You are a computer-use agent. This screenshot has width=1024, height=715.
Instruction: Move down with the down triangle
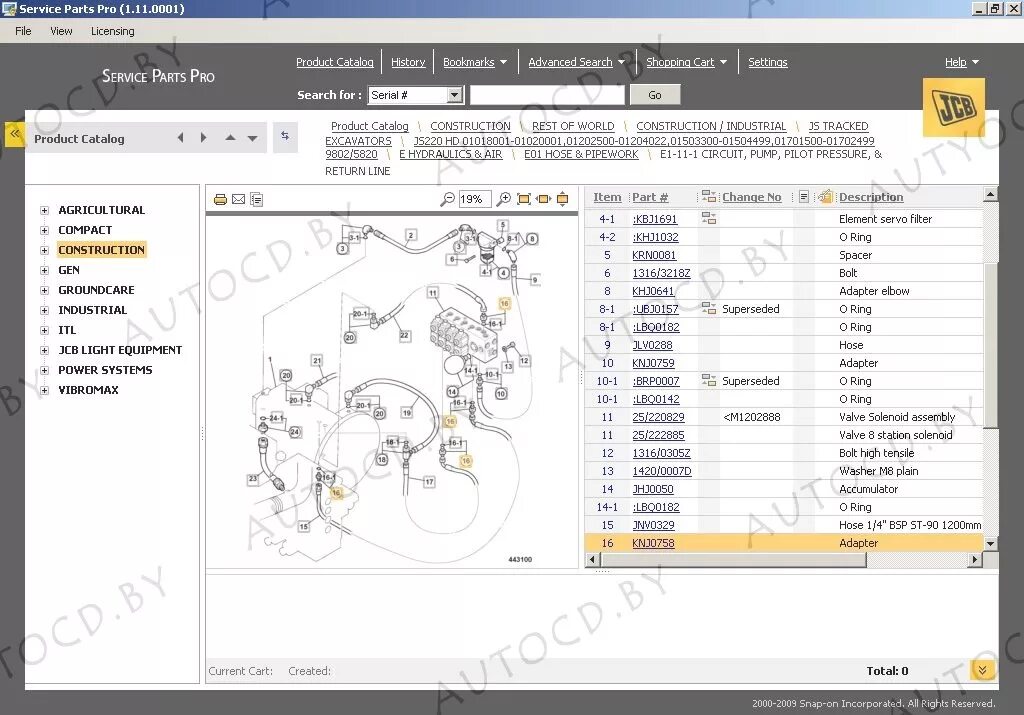(252, 138)
